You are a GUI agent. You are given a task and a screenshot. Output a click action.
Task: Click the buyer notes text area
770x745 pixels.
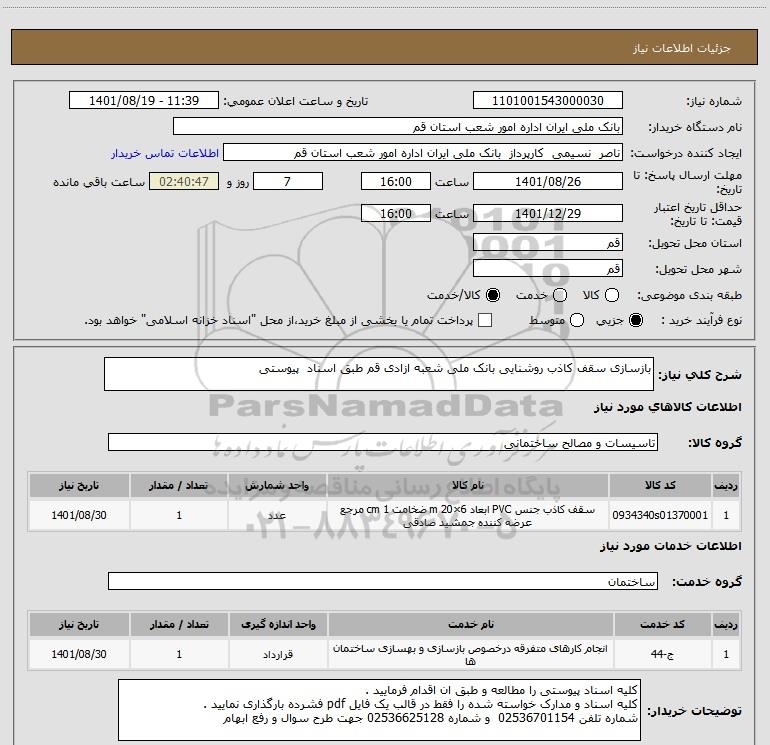379,710
